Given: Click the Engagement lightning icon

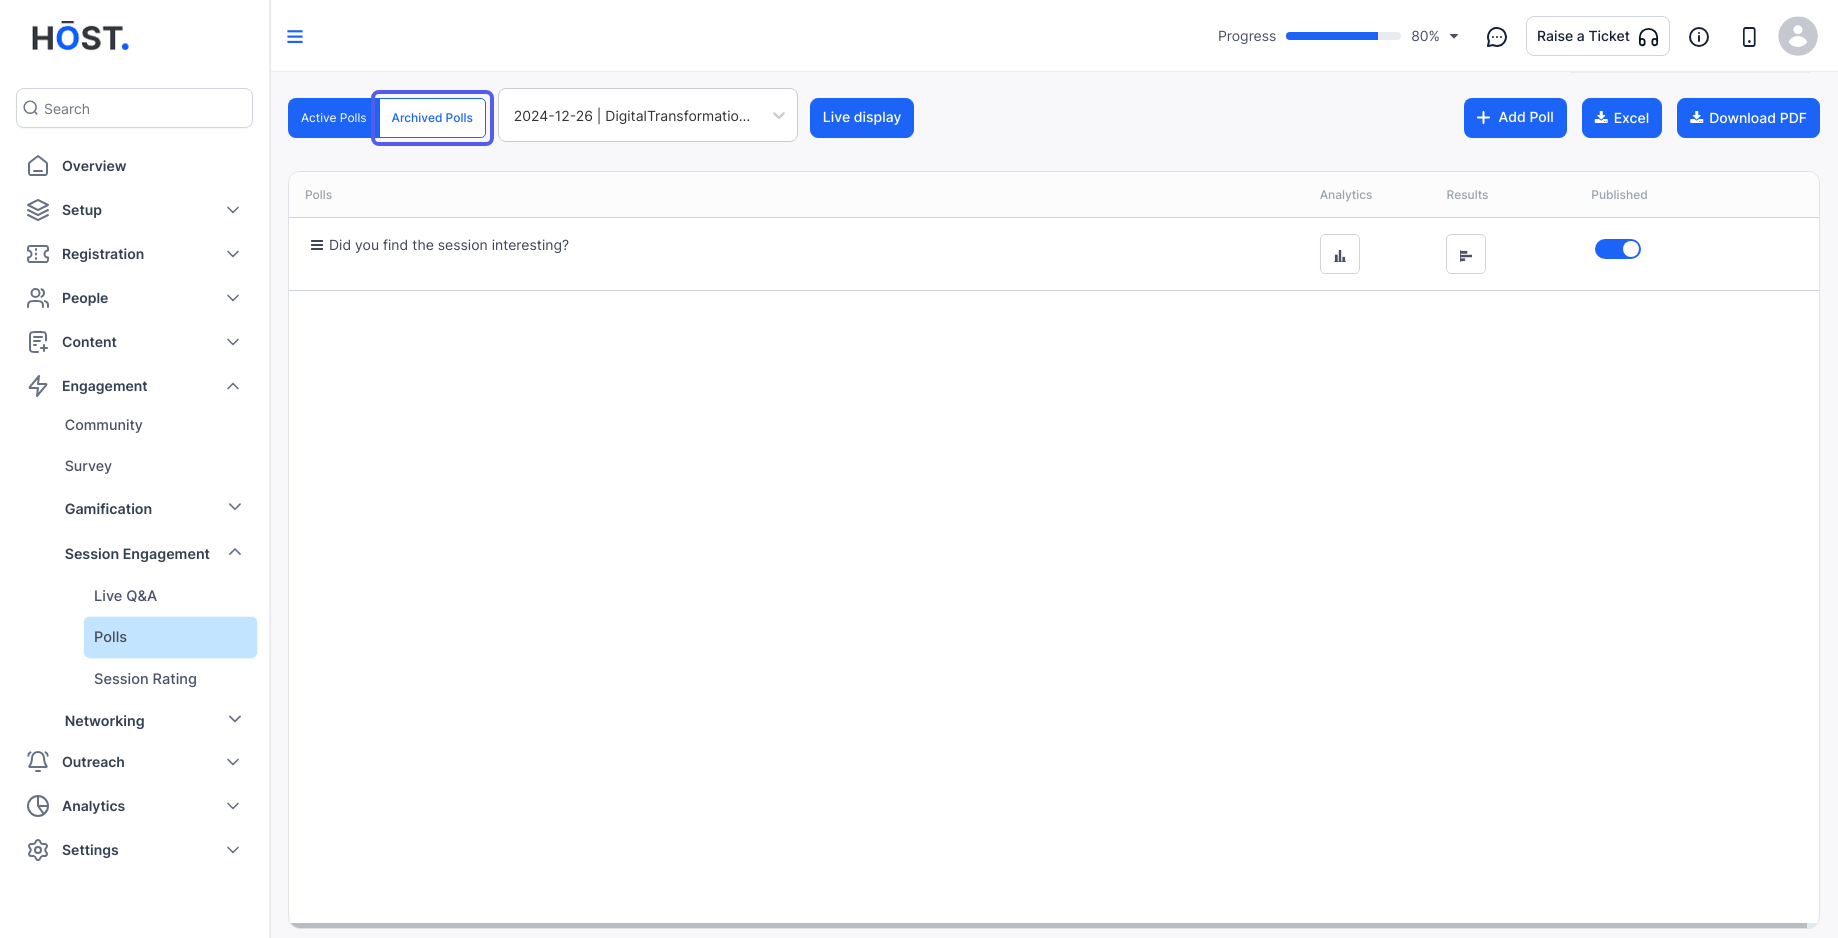Looking at the screenshot, I should [x=38, y=386].
